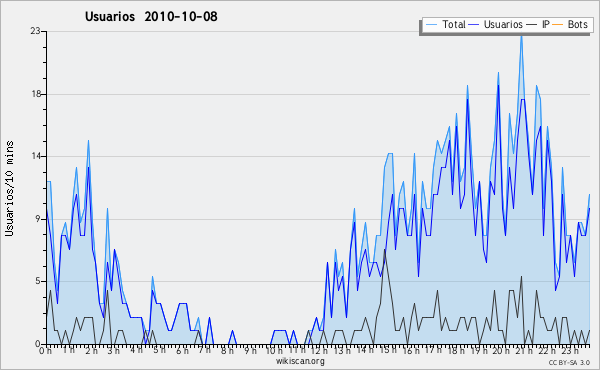This screenshot has width=600, height=370.
Task: Click the x-axis label 23 h
Action: [570, 350]
